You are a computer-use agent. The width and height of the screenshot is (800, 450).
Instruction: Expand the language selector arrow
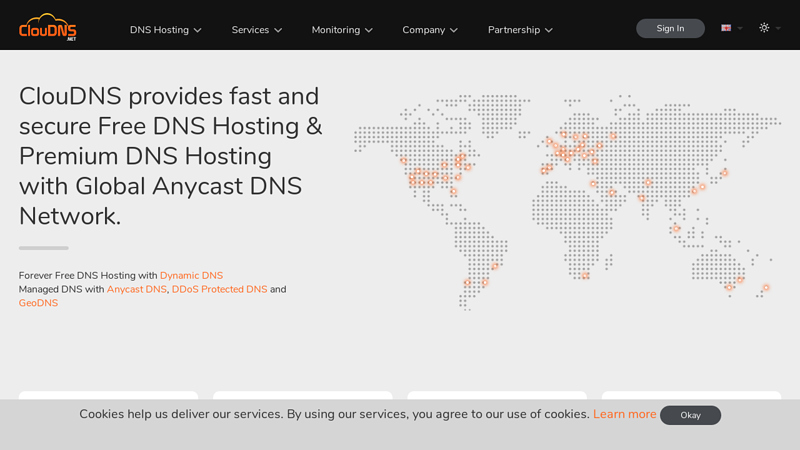(740, 29)
